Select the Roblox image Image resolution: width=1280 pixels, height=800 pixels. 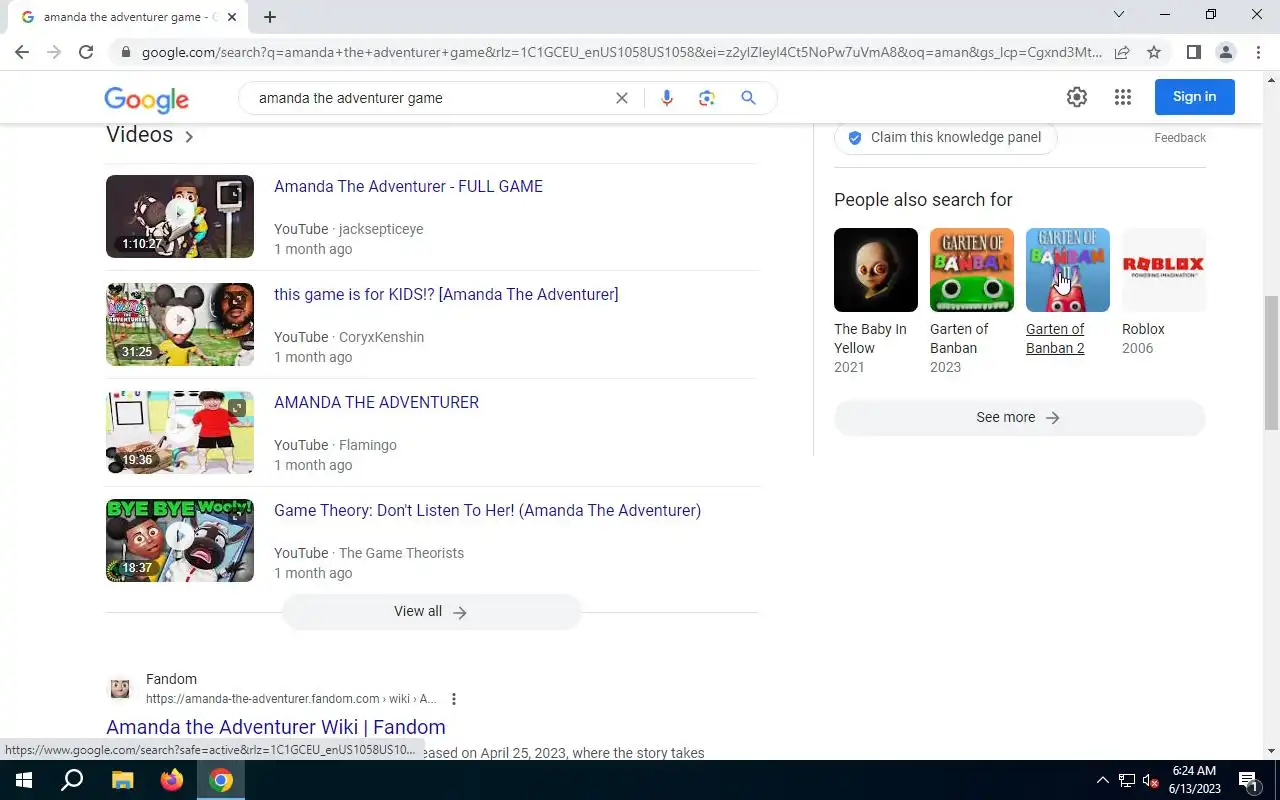coord(1164,270)
